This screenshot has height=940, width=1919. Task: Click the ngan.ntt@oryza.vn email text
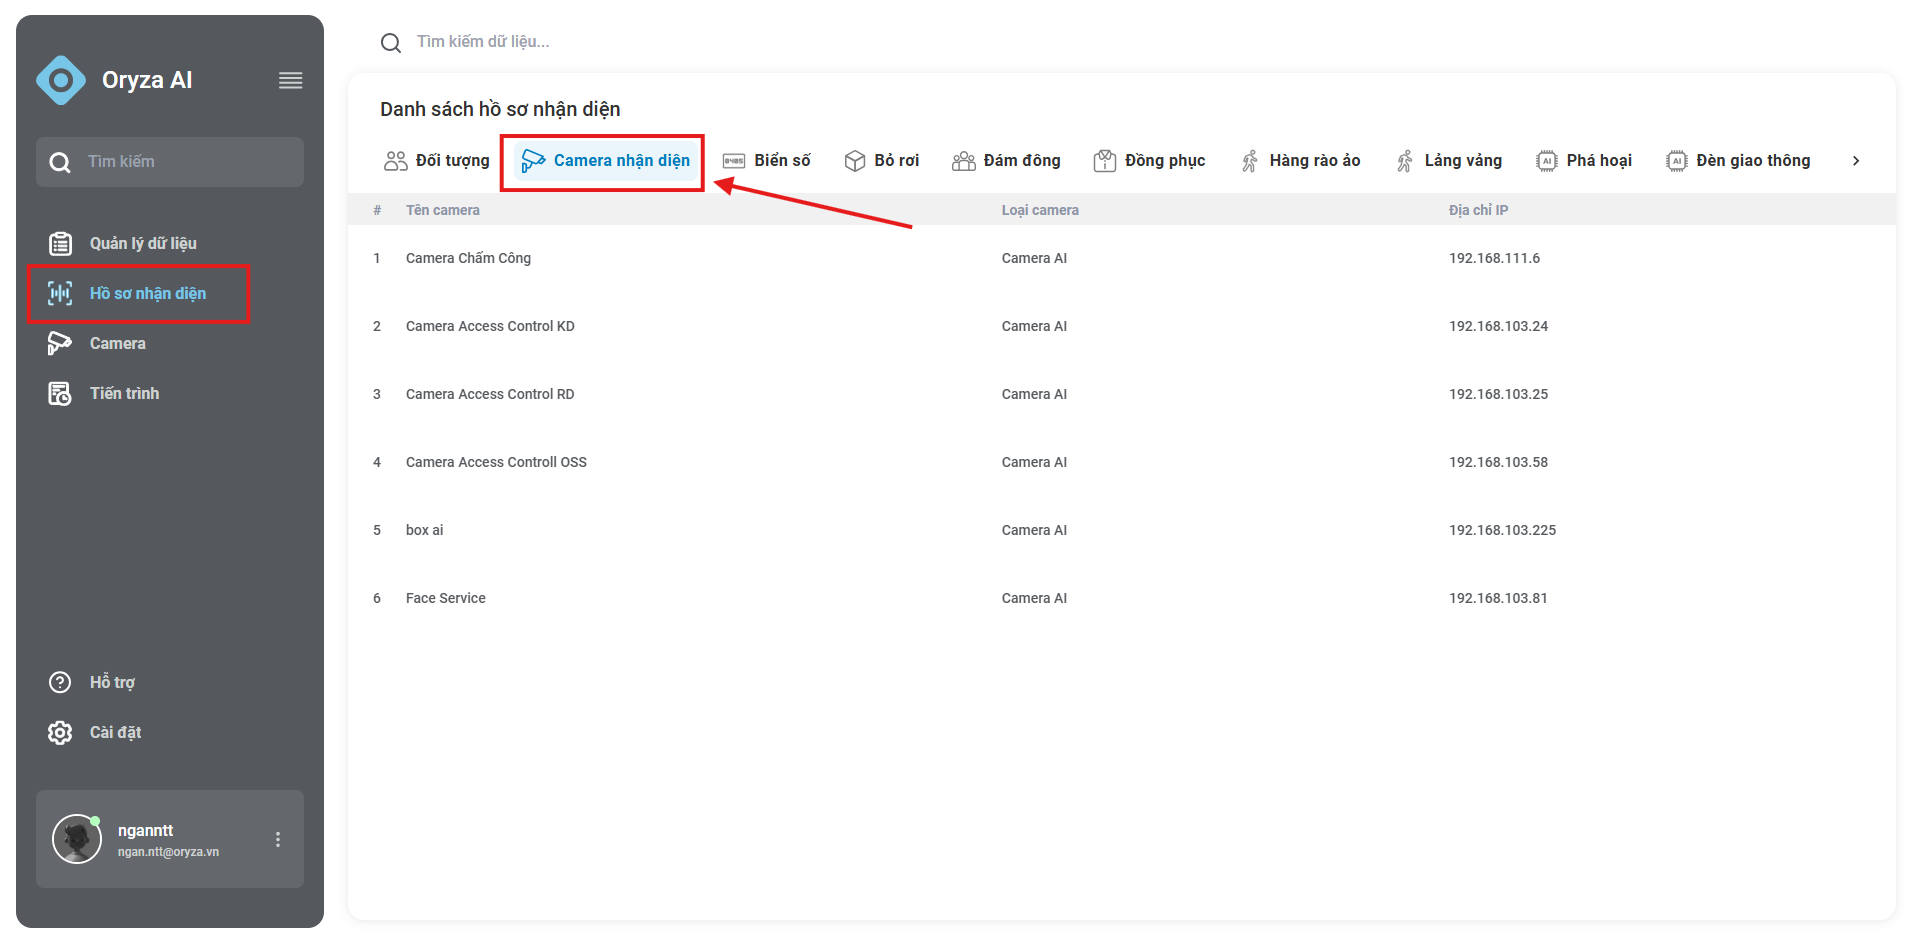click(168, 852)
